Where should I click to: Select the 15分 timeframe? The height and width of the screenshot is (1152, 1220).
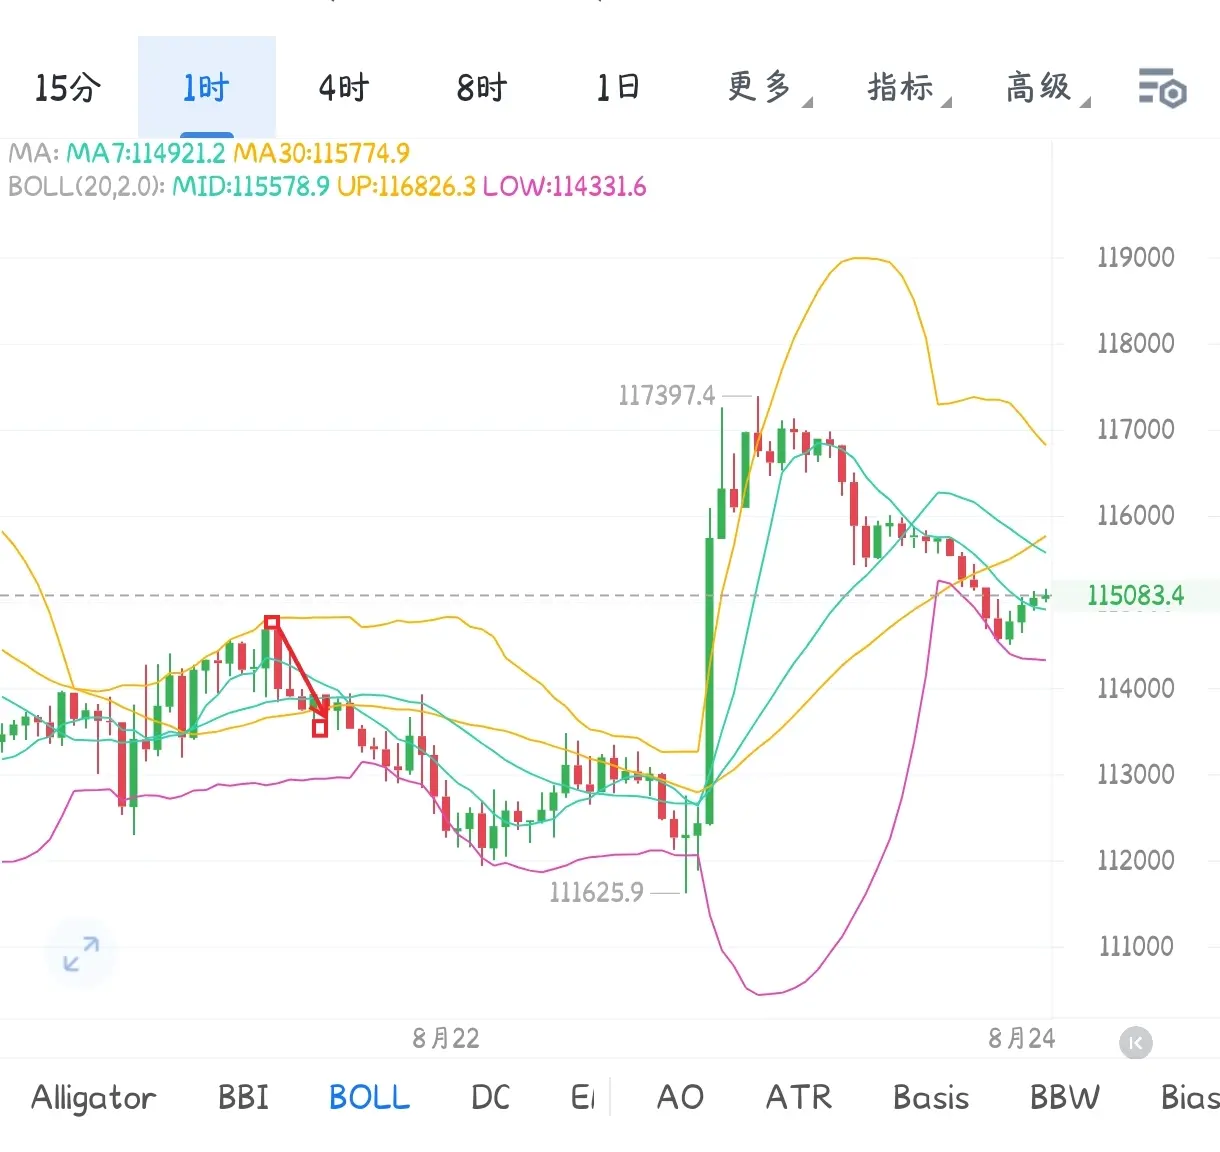68,88
